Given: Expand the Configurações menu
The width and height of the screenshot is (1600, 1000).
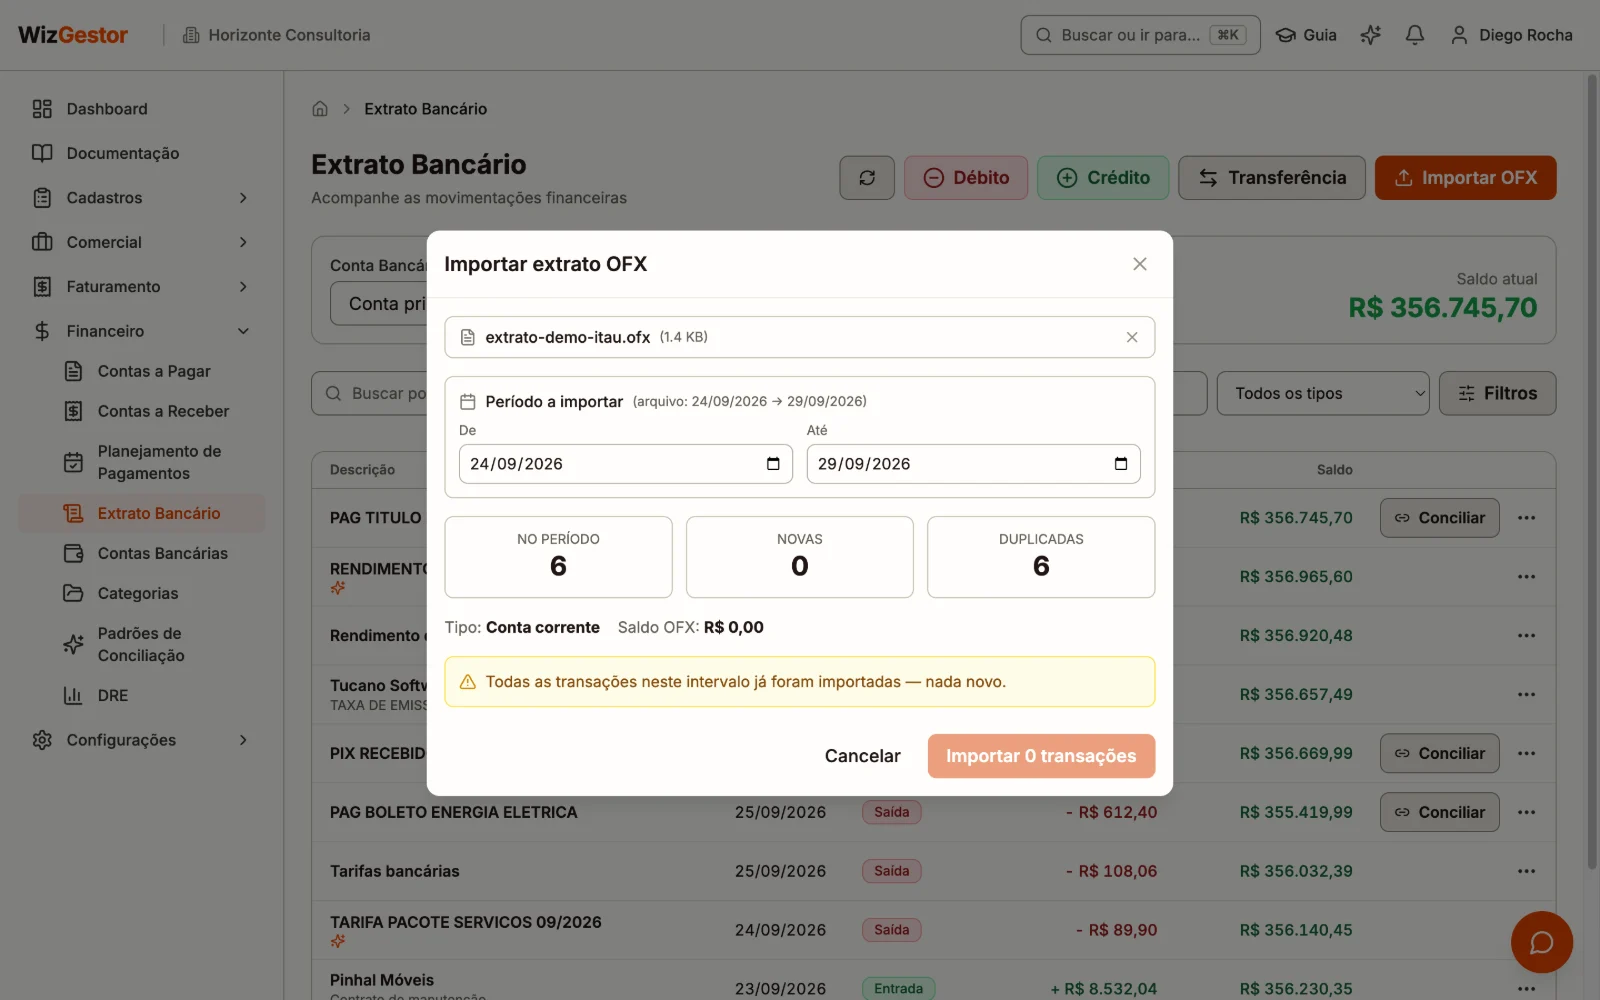Looking at the screenshot, I should 142,740.
